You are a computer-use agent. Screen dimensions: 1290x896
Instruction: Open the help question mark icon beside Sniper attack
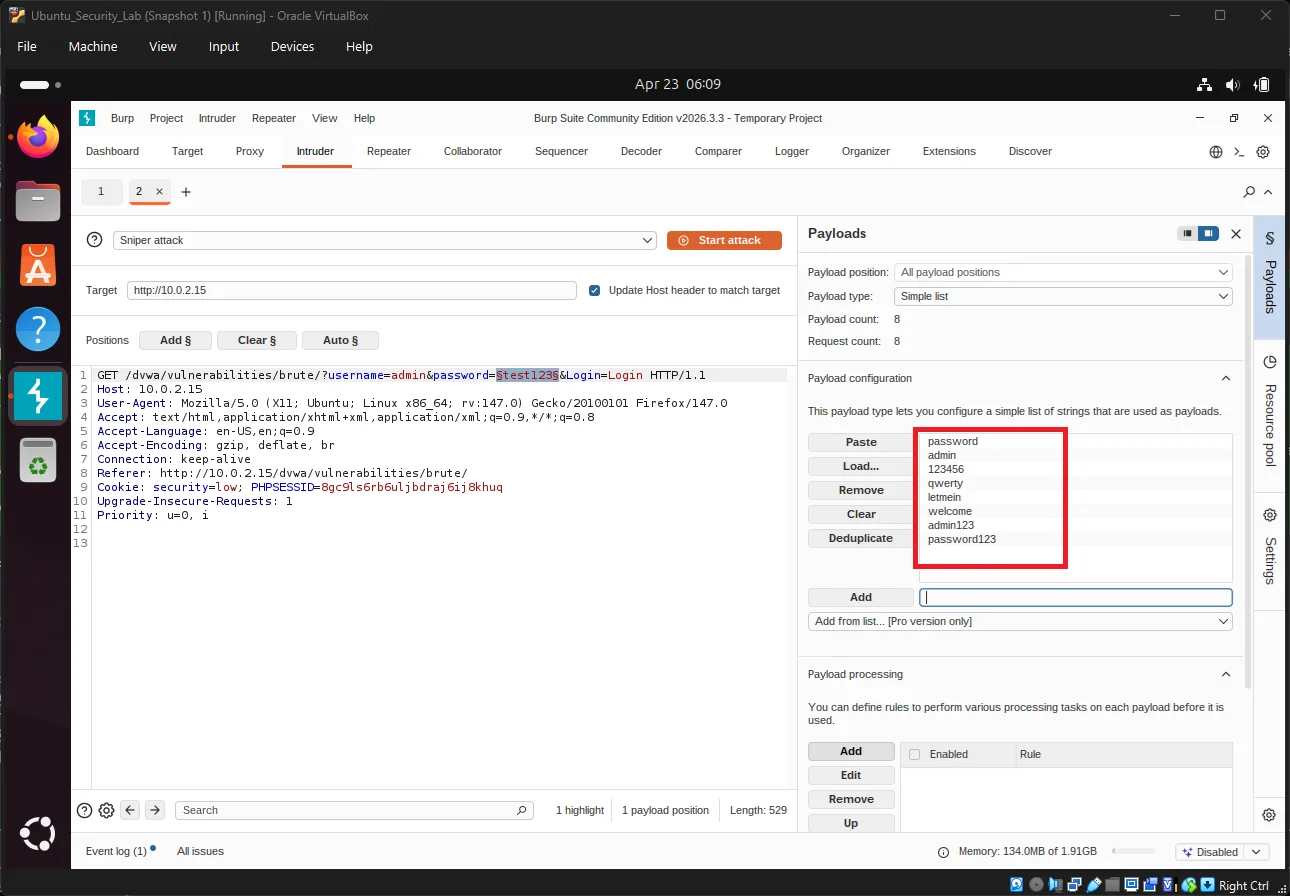(x=93, y=240)
